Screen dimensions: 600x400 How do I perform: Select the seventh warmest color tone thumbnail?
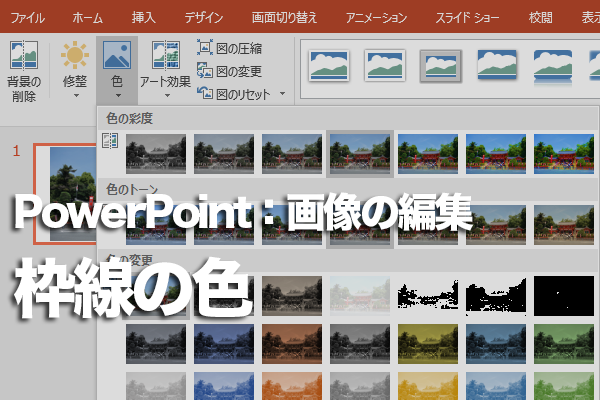tap(564, 225)
